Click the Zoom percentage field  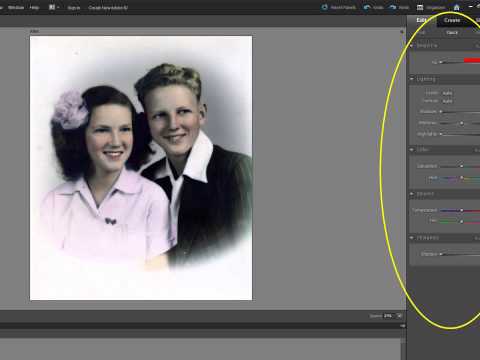tap(389, 316)
